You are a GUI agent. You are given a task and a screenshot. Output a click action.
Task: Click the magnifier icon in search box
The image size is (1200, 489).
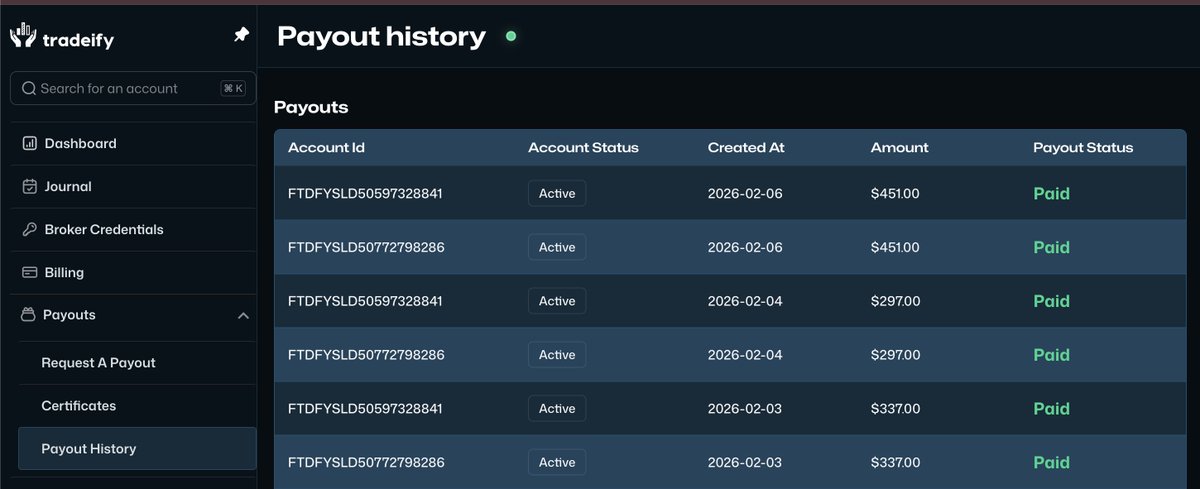pos(29,88)
